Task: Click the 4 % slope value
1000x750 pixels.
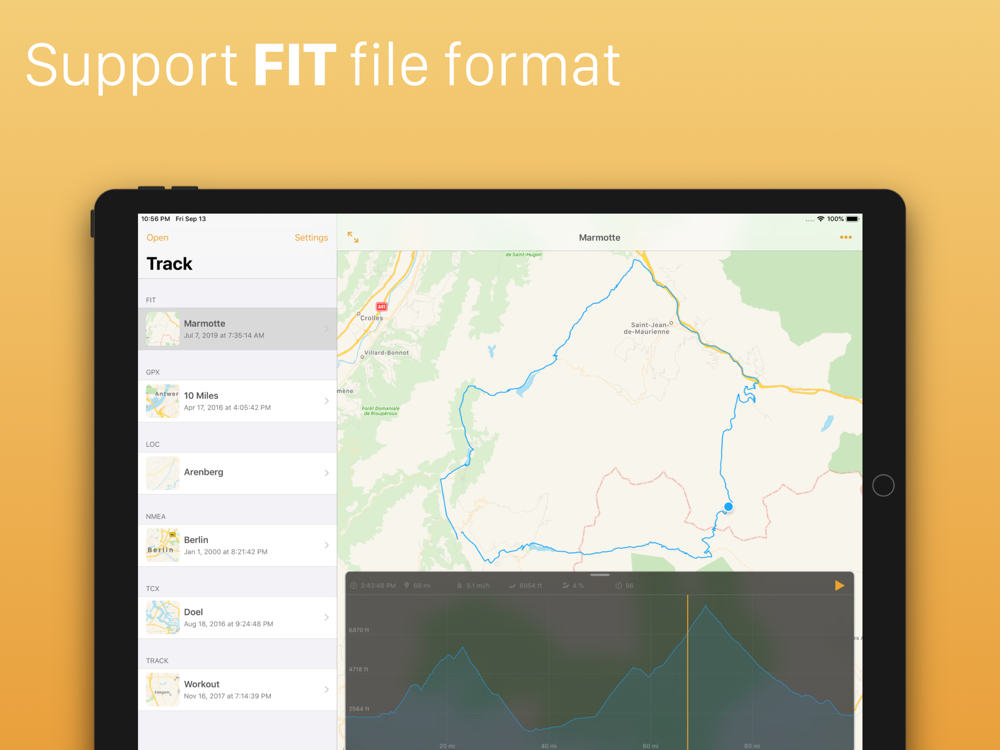Action: point(578,585)
